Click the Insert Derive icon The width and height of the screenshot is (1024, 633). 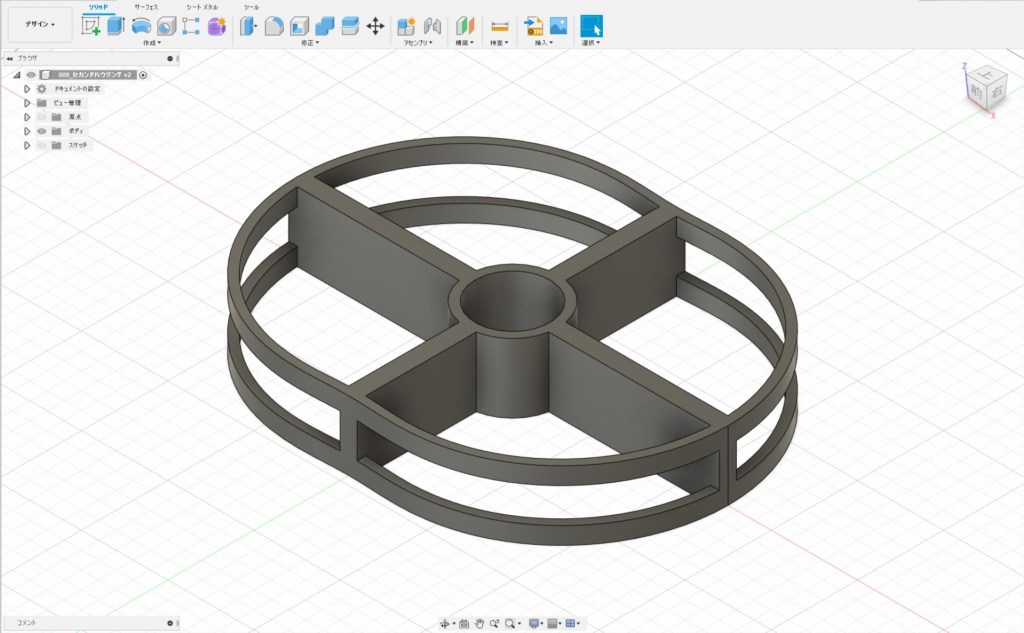click(534, 26)
